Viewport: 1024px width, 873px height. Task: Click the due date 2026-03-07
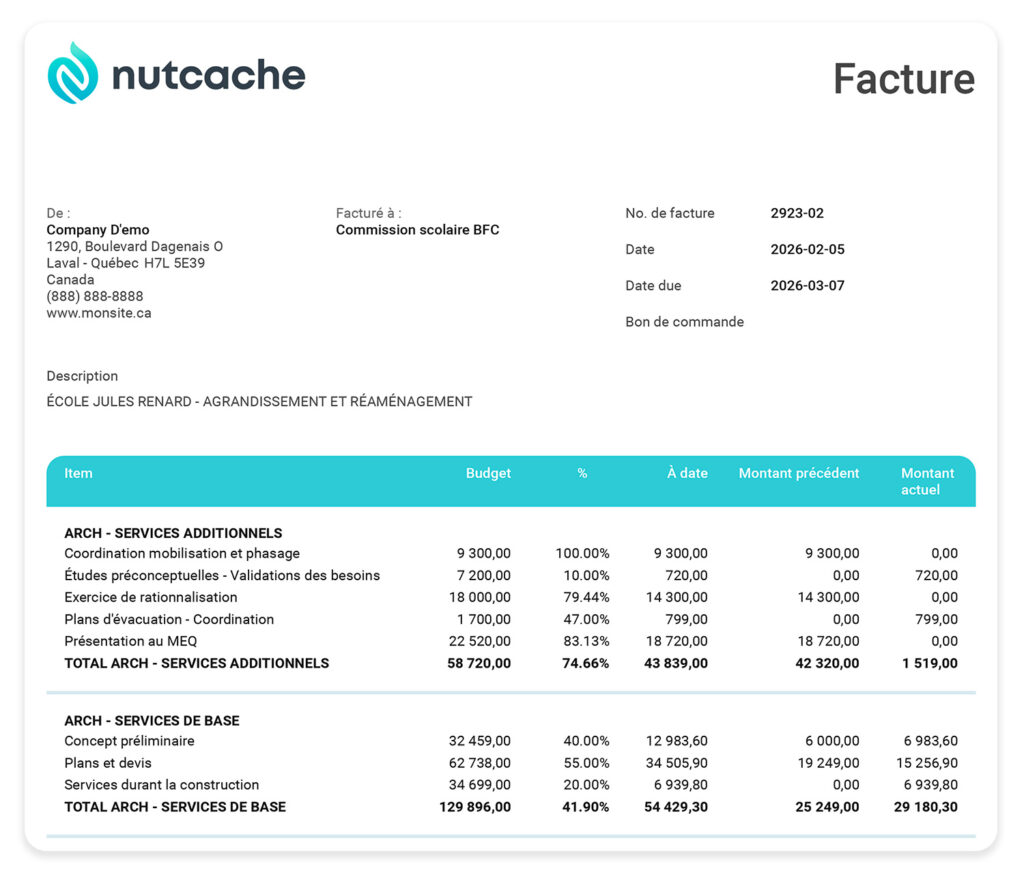coord(807,285)
